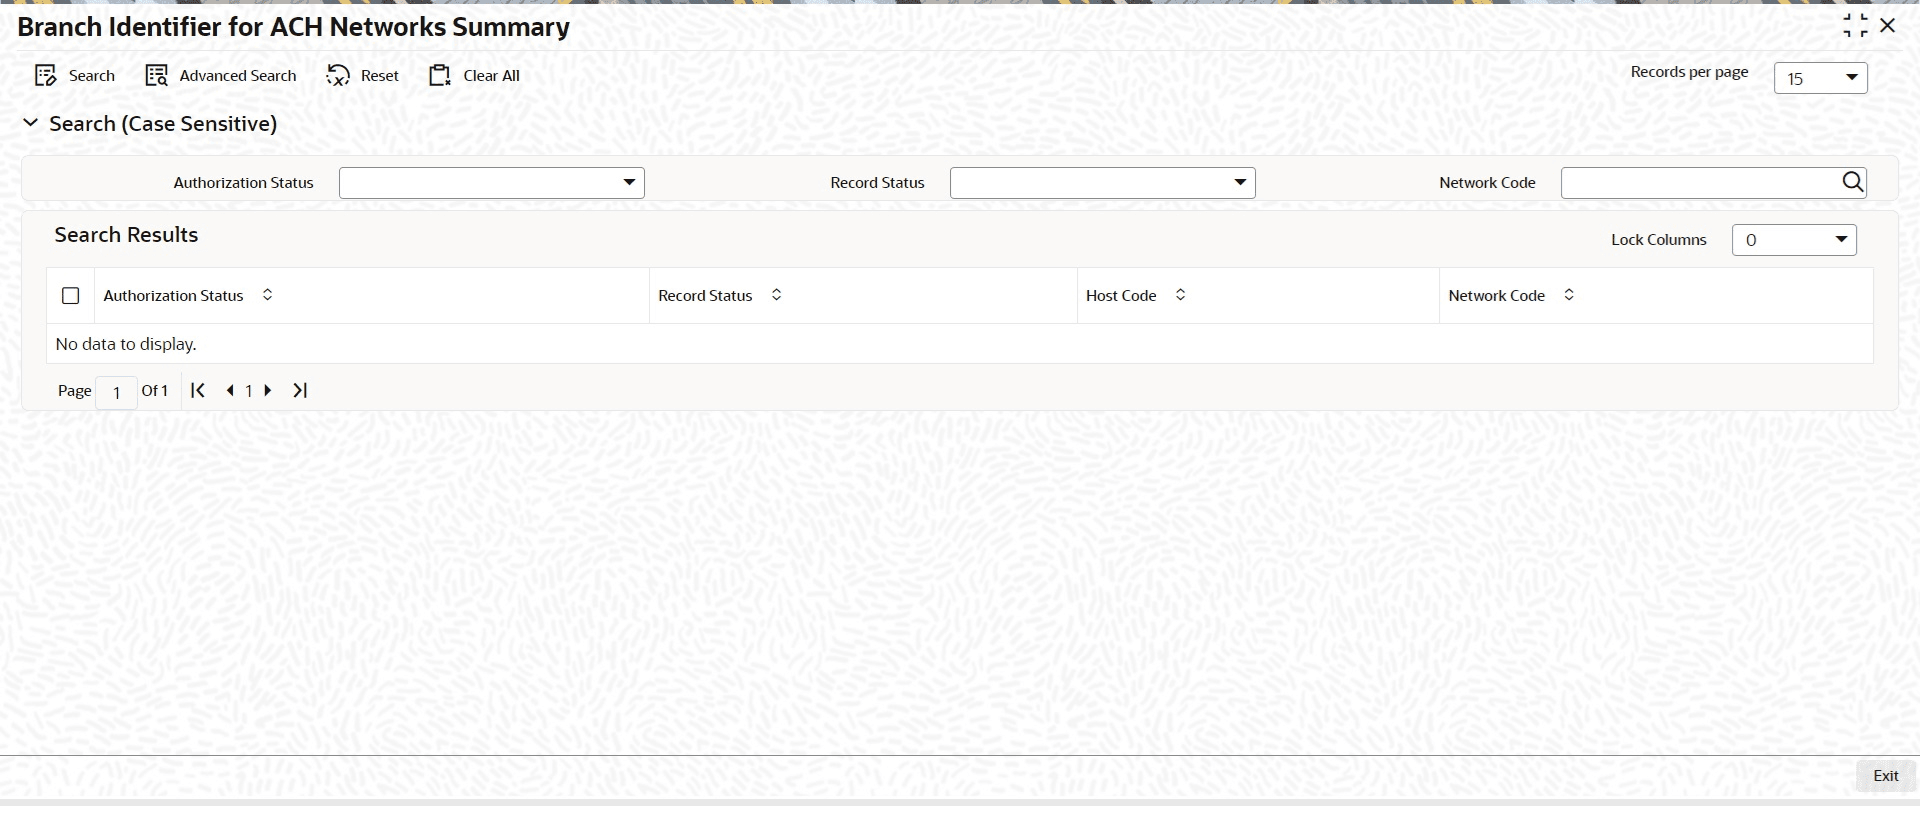The height and width of the screenshot is (817, 1920).
Task: Click the Record Status column header text
Action: tap(705, 296)
